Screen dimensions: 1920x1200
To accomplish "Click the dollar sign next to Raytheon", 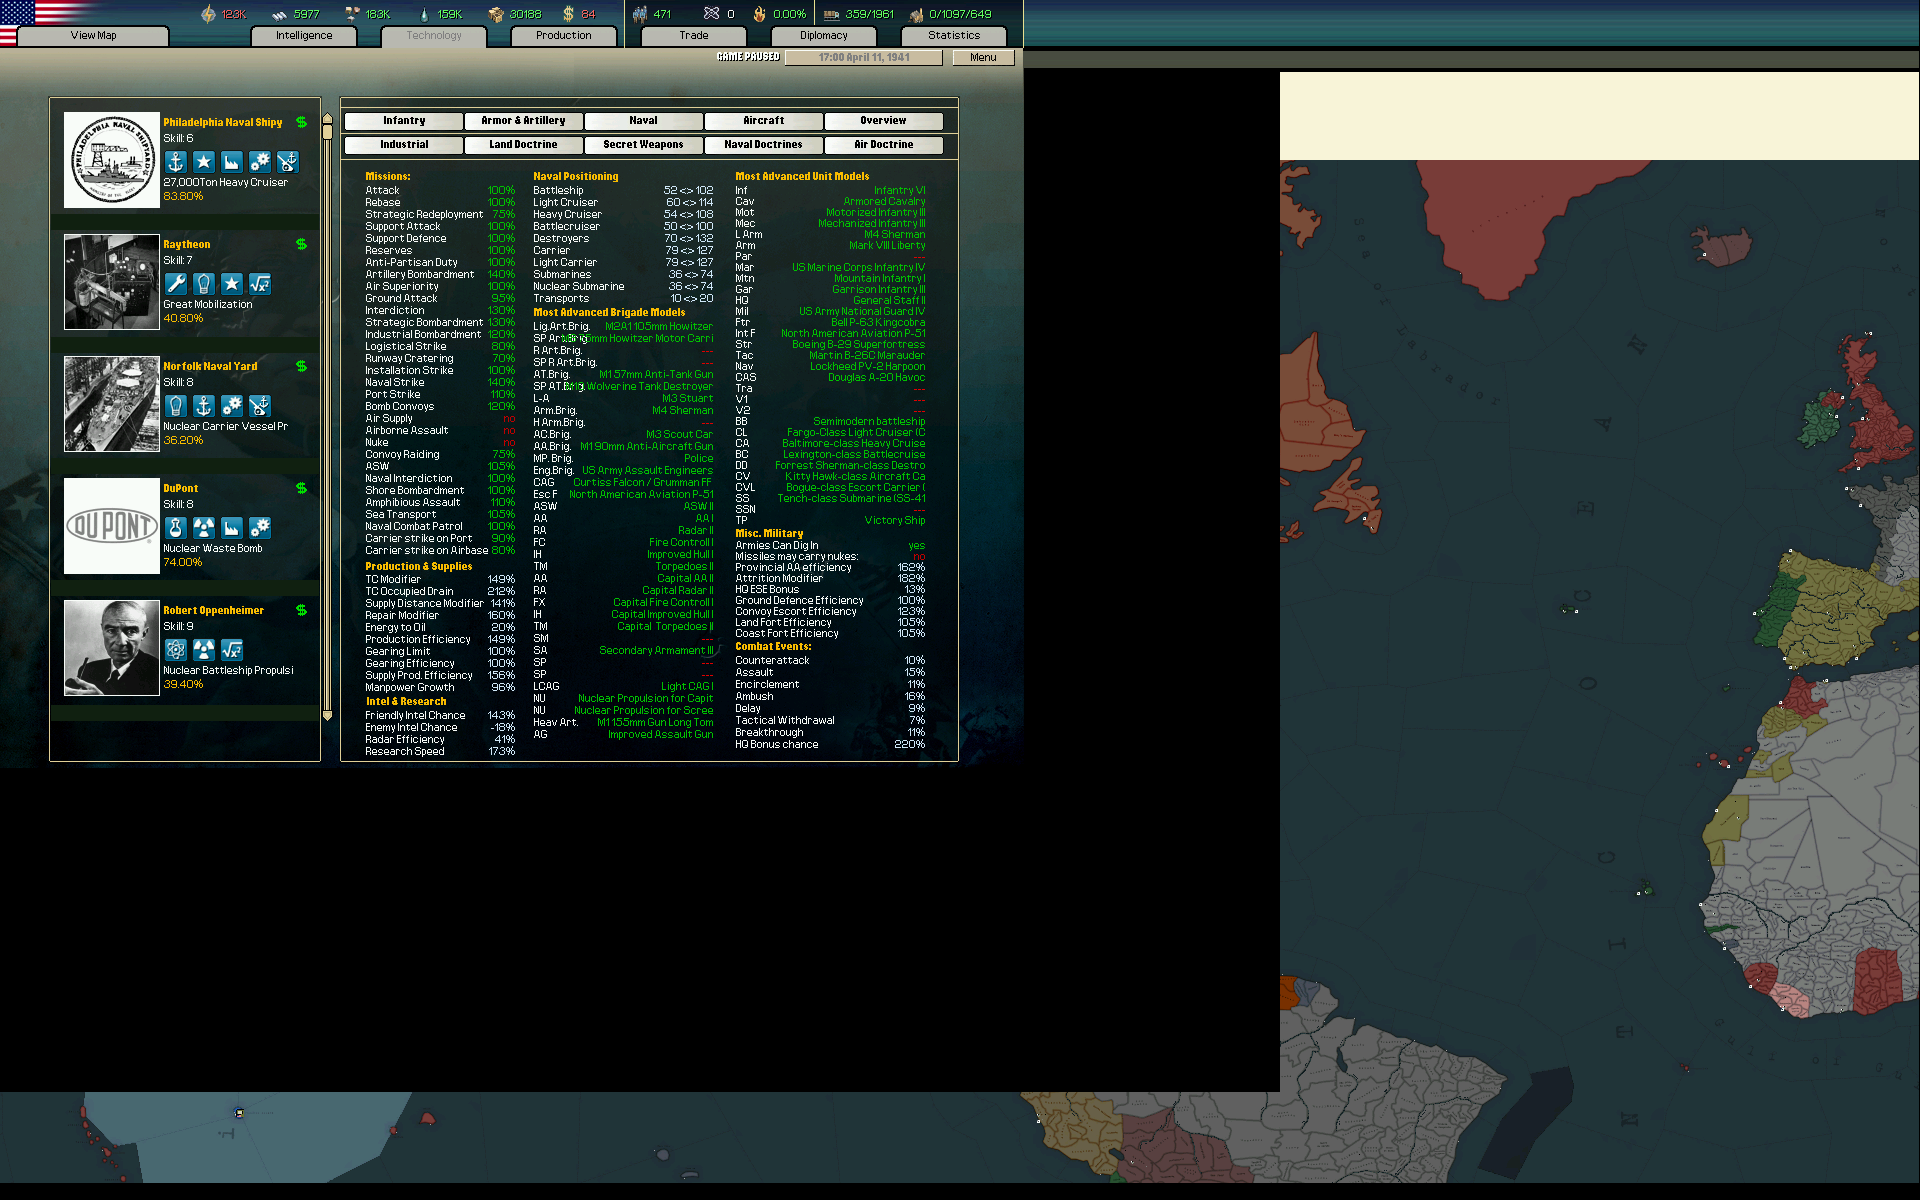I will [301, 244].
